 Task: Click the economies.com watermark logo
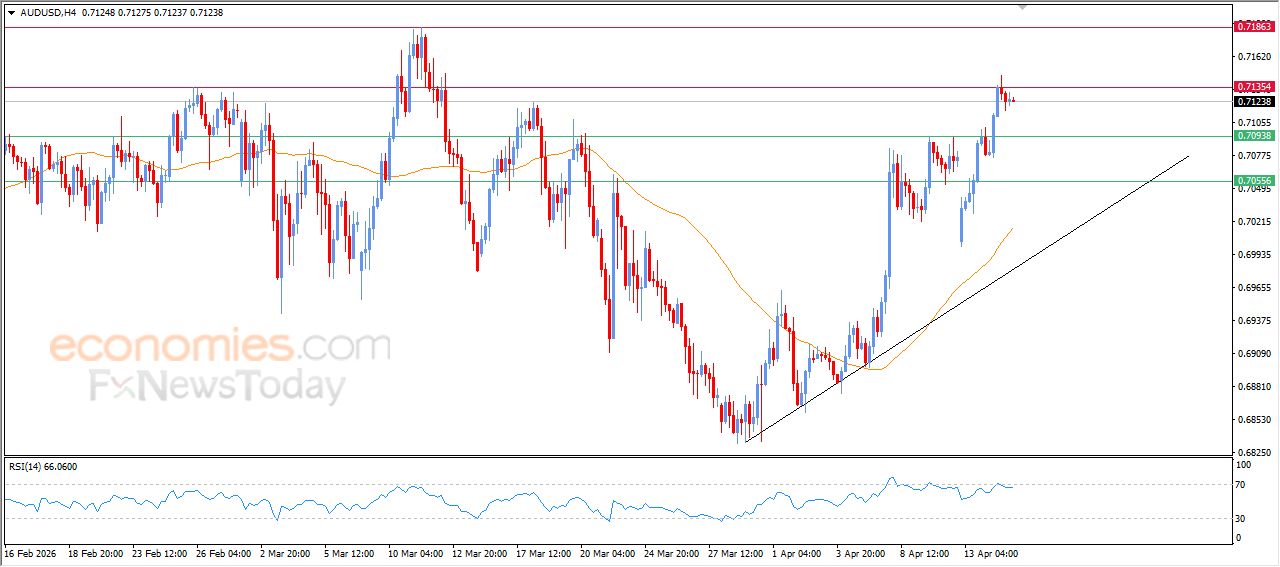click(x=220, y=347)
